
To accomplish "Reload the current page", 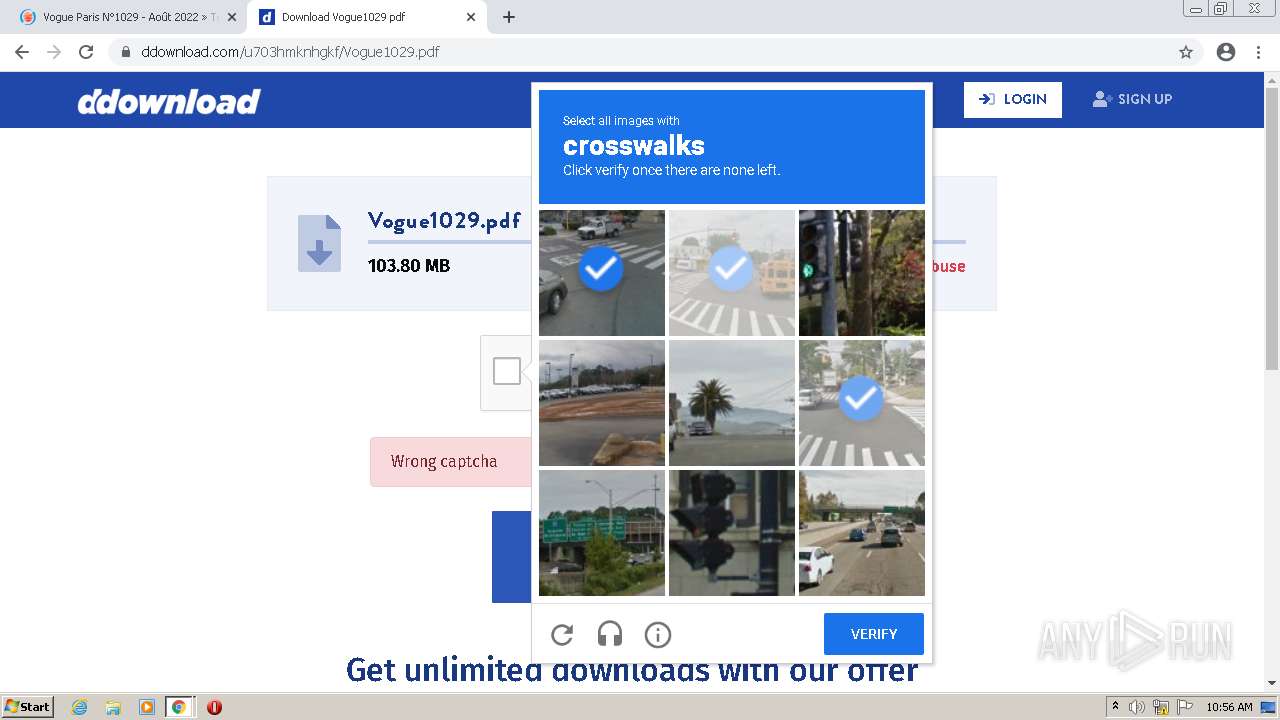I will (86, 52).
